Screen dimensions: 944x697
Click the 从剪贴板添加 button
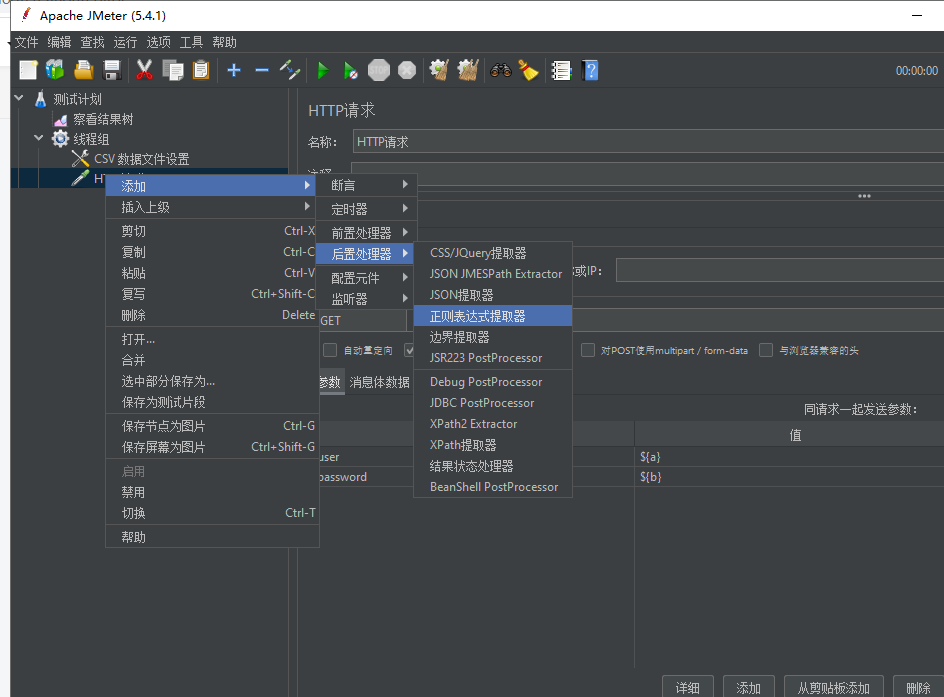pos(834,687)
